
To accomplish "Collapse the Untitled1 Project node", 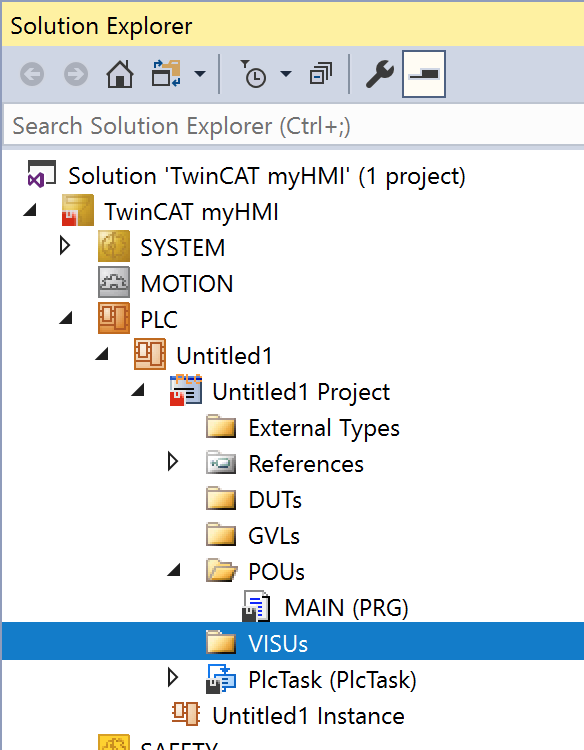I will [138, 390].
